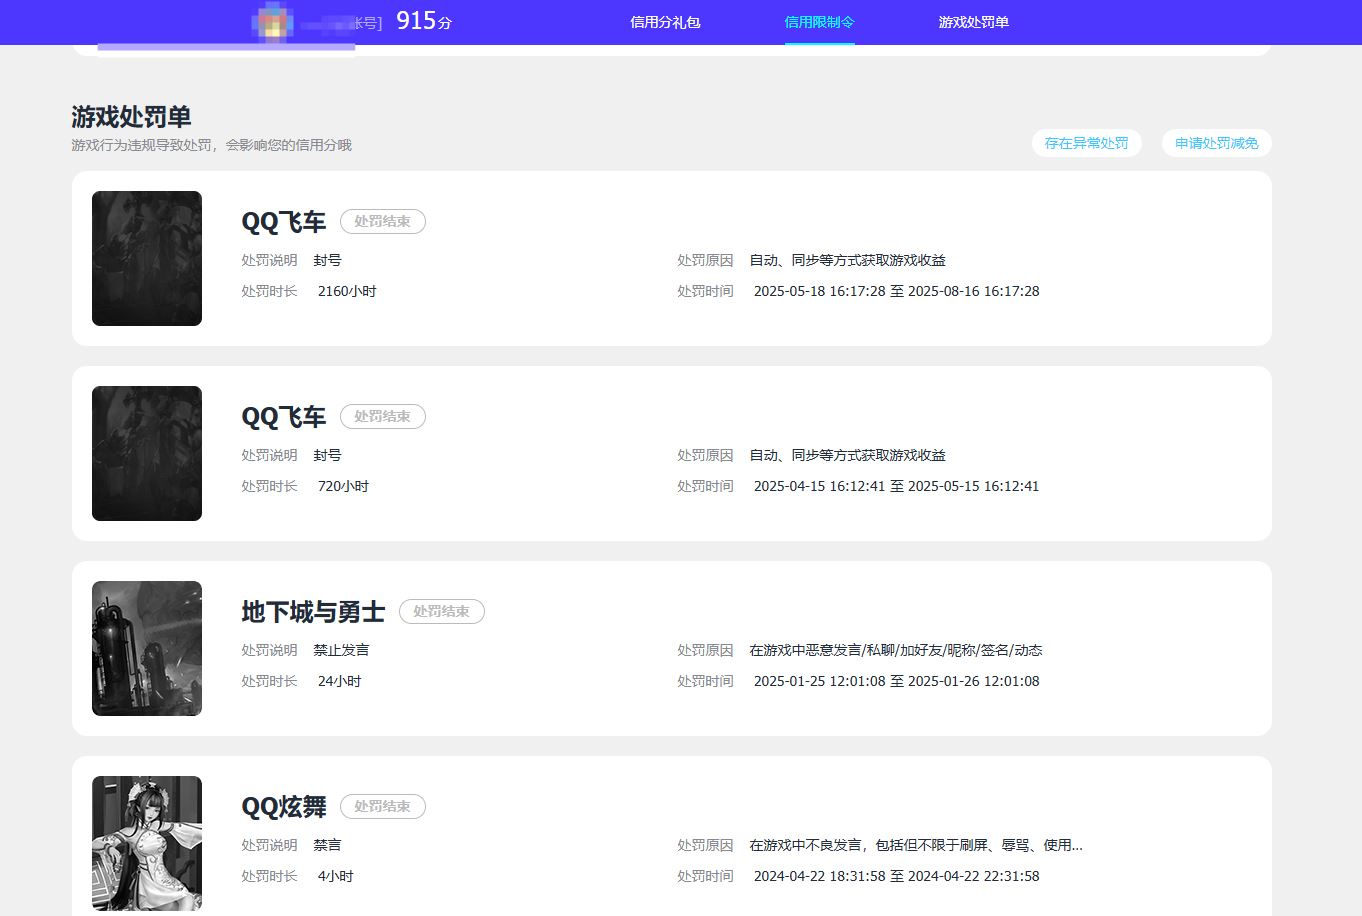Screen dimensions: 1362x916
Task: Click 处罚结束 badge next to QQ炫舞
Action: [382, 806]
